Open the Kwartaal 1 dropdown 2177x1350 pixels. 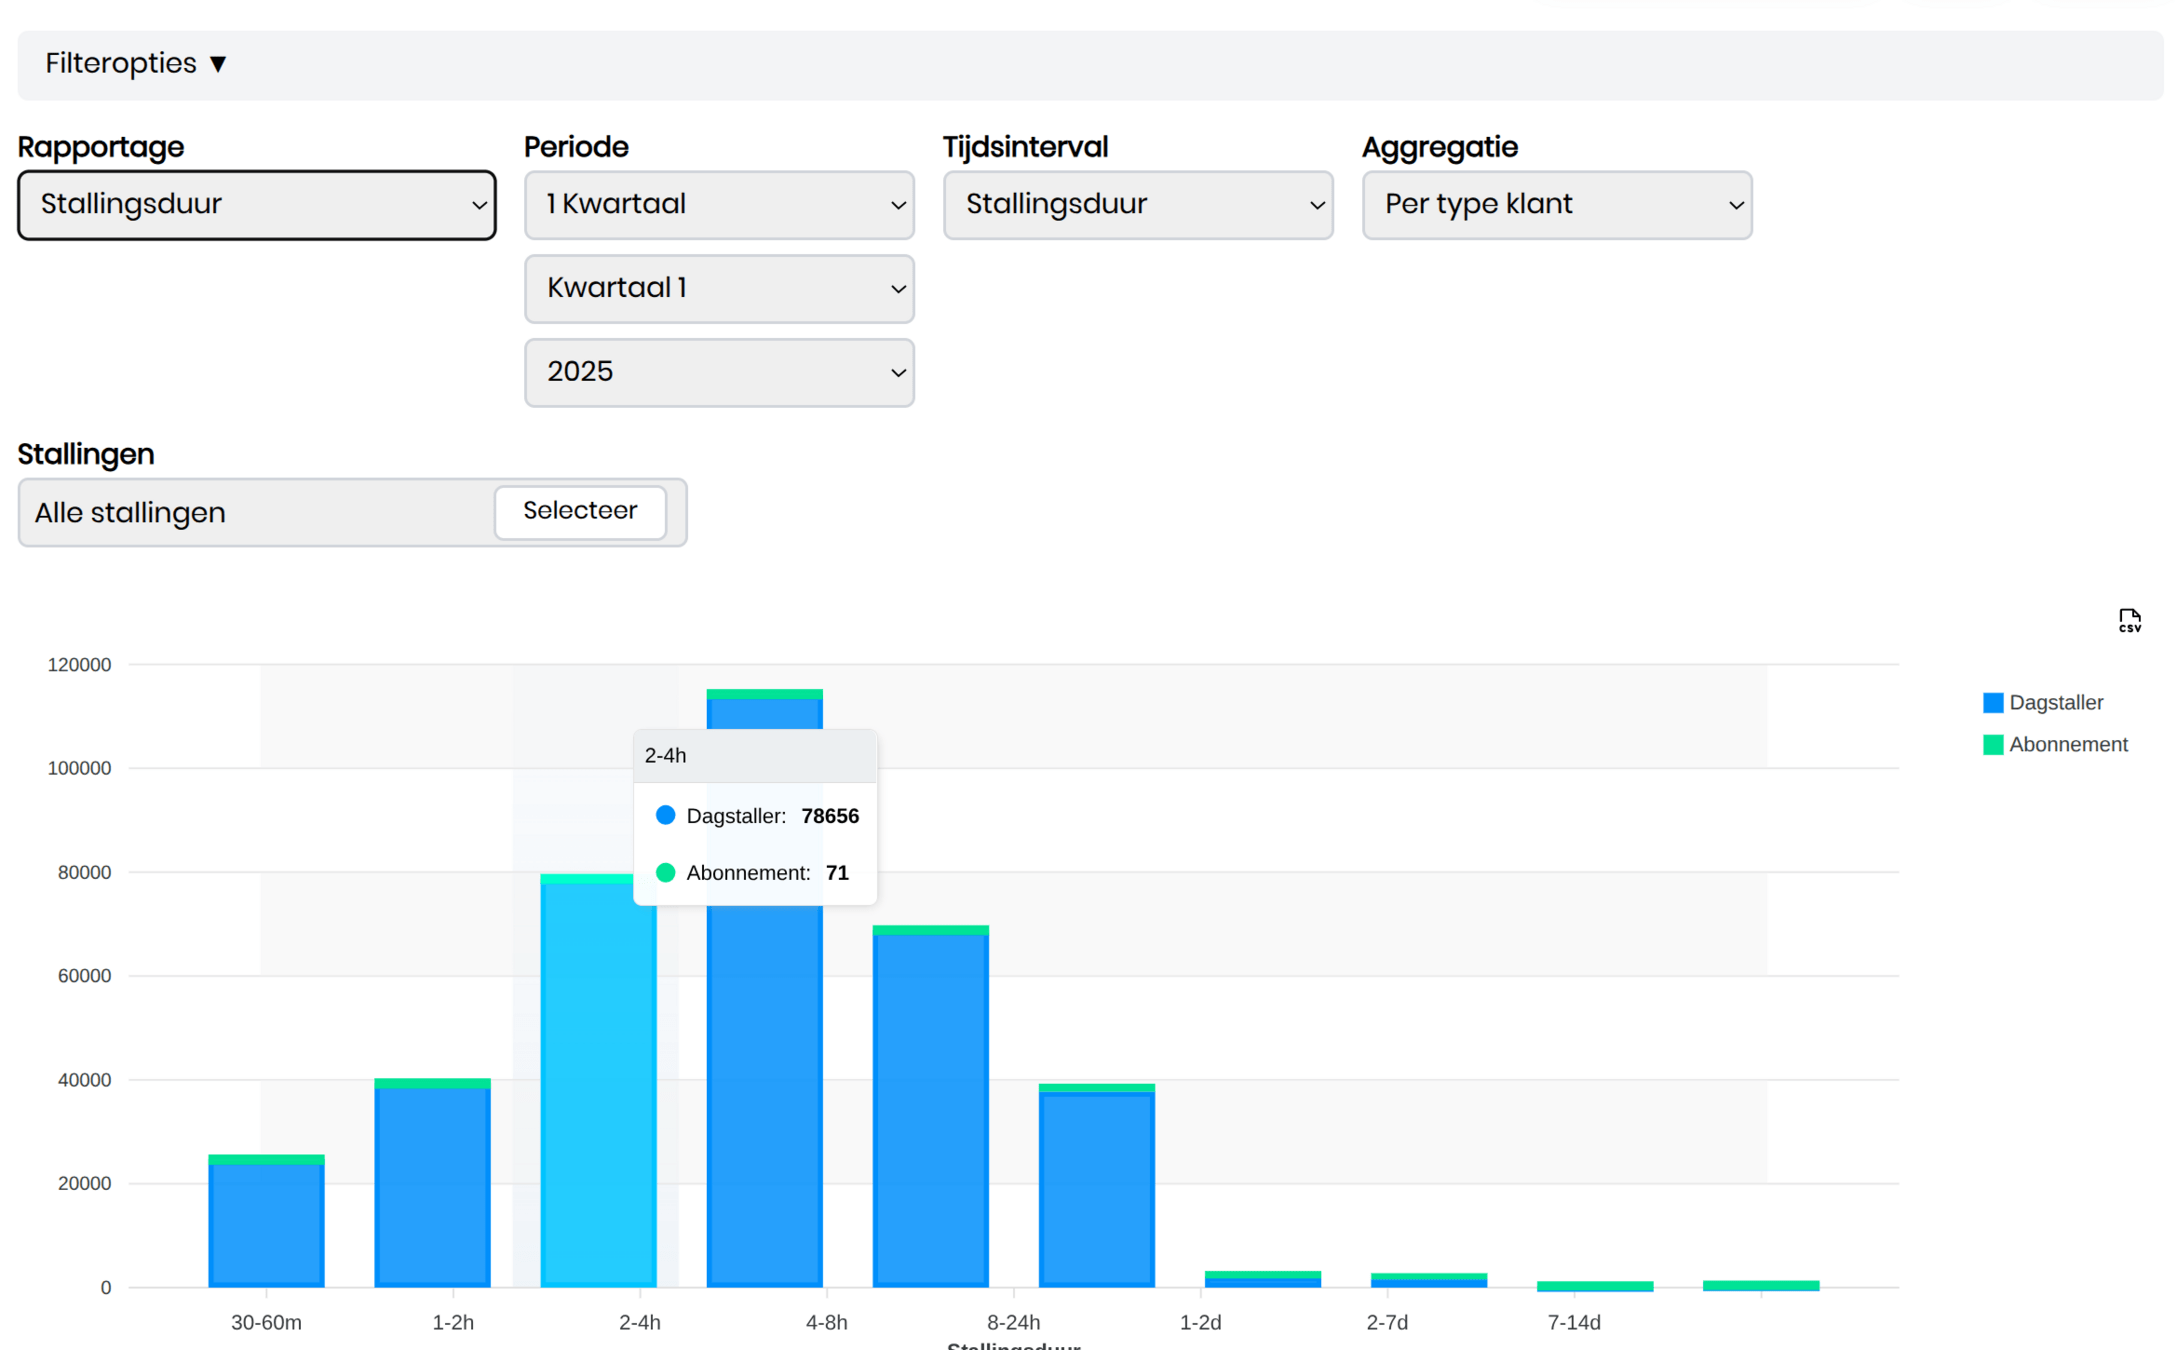pos(718,289)
